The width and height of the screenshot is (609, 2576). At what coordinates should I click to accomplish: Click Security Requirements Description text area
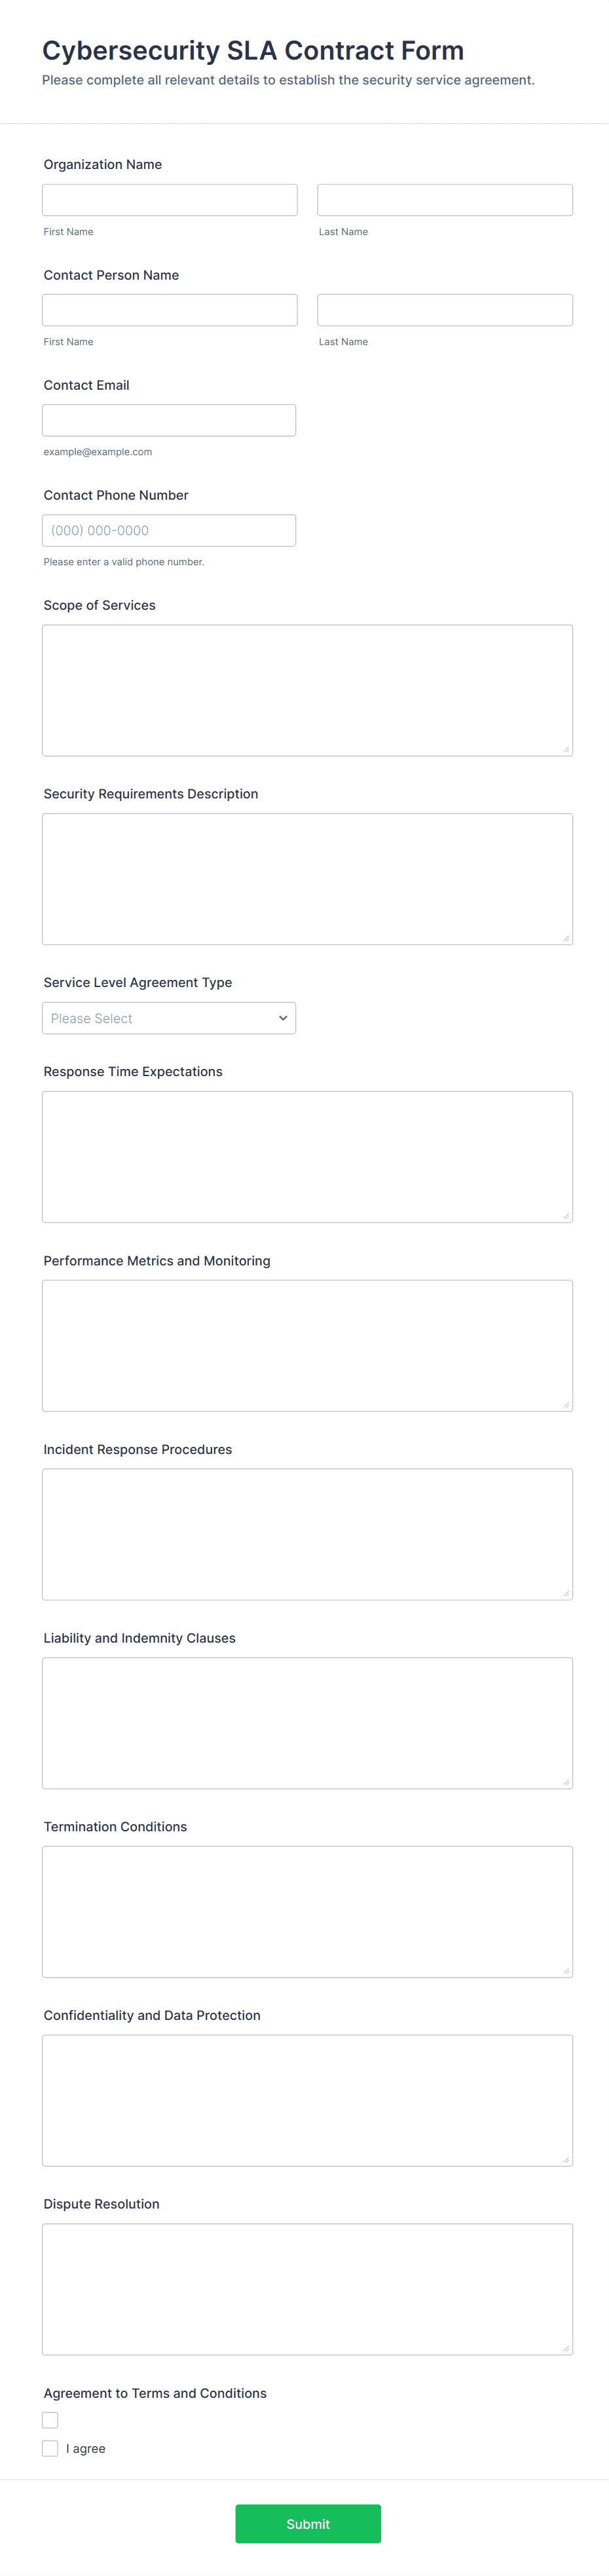[x=307, y=878]
